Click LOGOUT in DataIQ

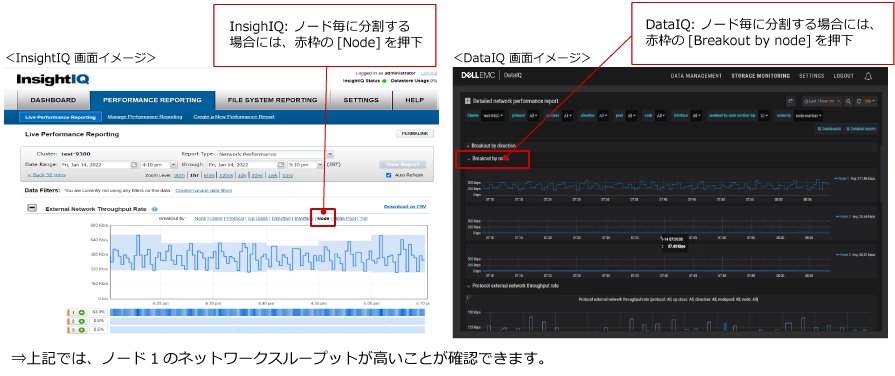click(x=844, y=76)
